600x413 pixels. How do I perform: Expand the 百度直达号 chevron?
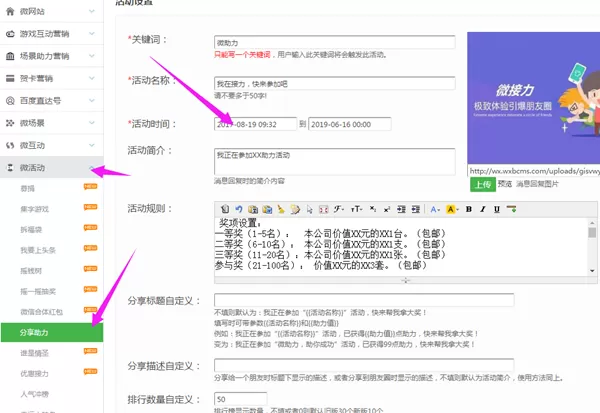(x=92, y=100)
